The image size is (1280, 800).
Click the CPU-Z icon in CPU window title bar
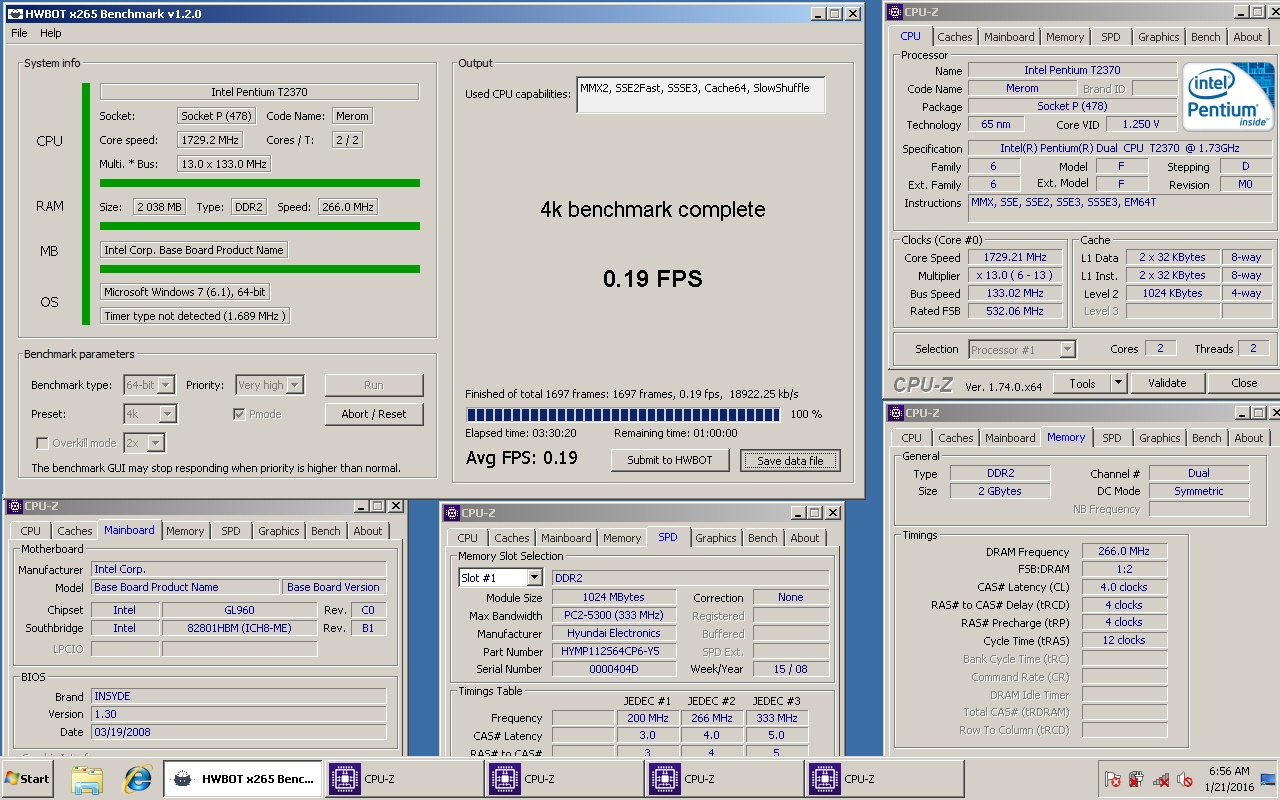click(x=894, y=12)
